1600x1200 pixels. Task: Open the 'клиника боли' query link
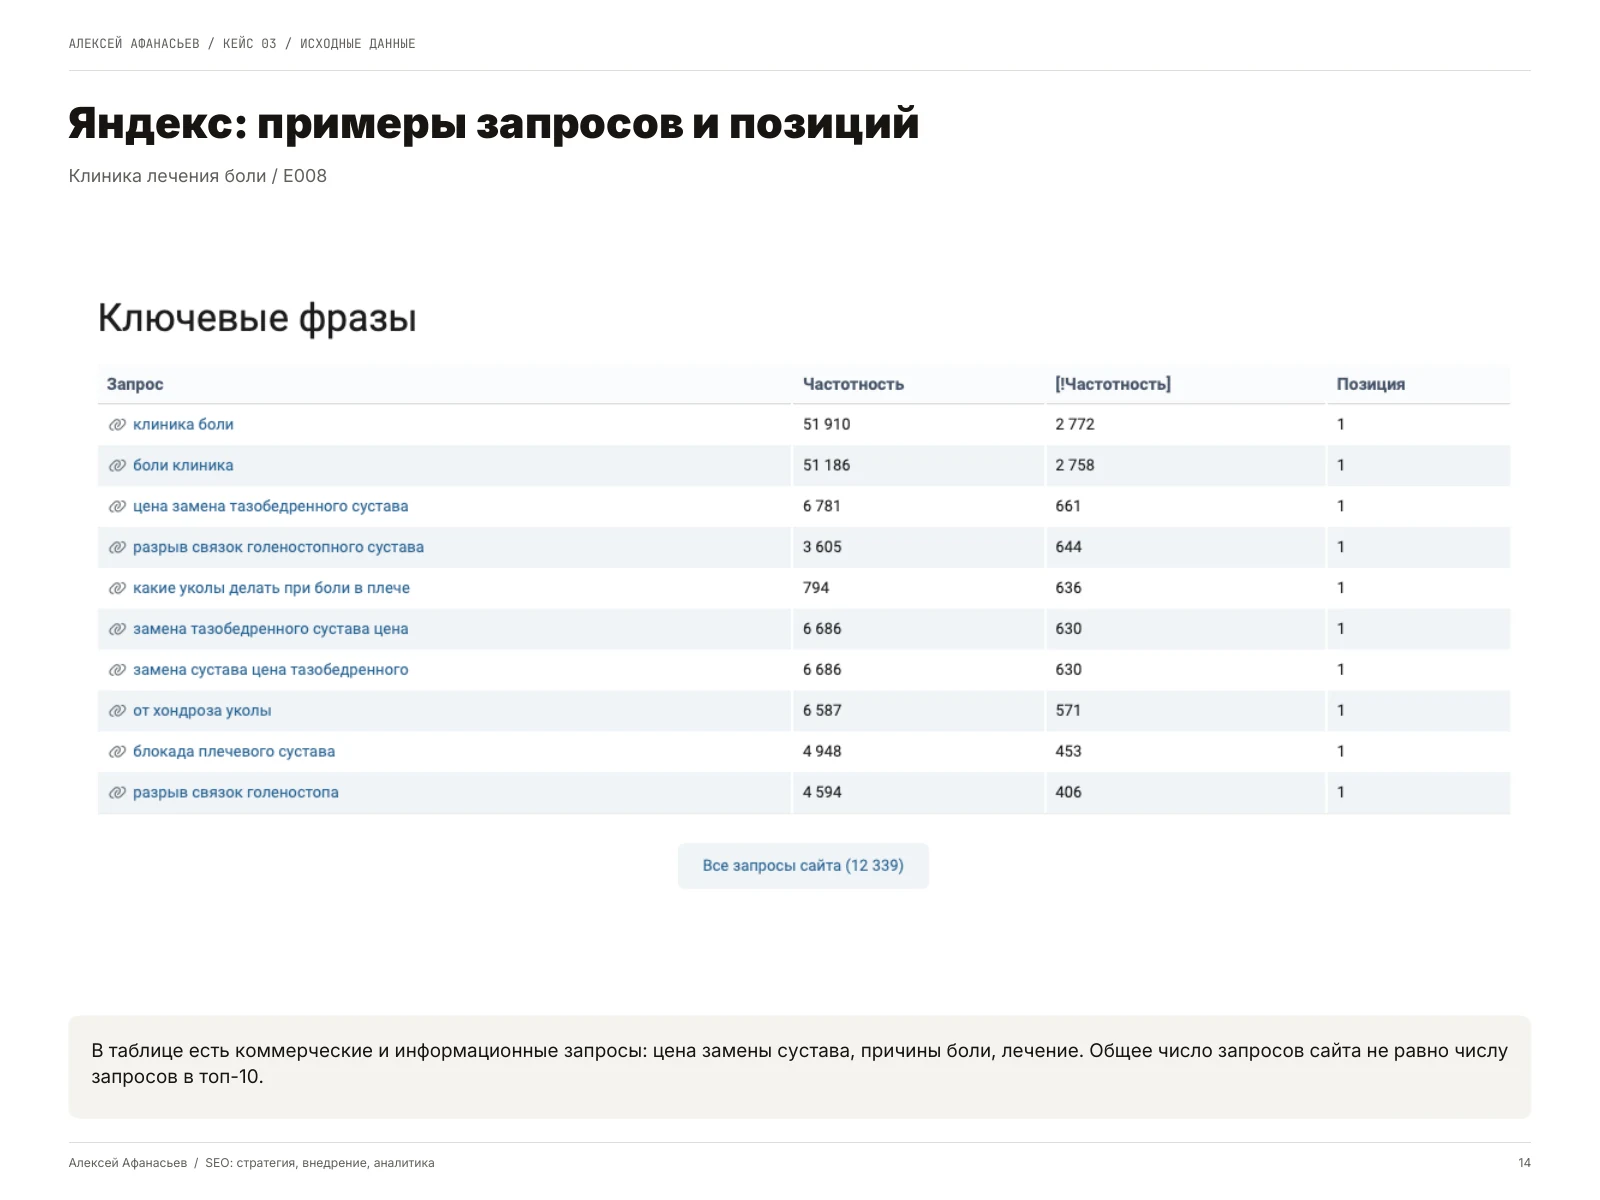(x=183, y=424)
